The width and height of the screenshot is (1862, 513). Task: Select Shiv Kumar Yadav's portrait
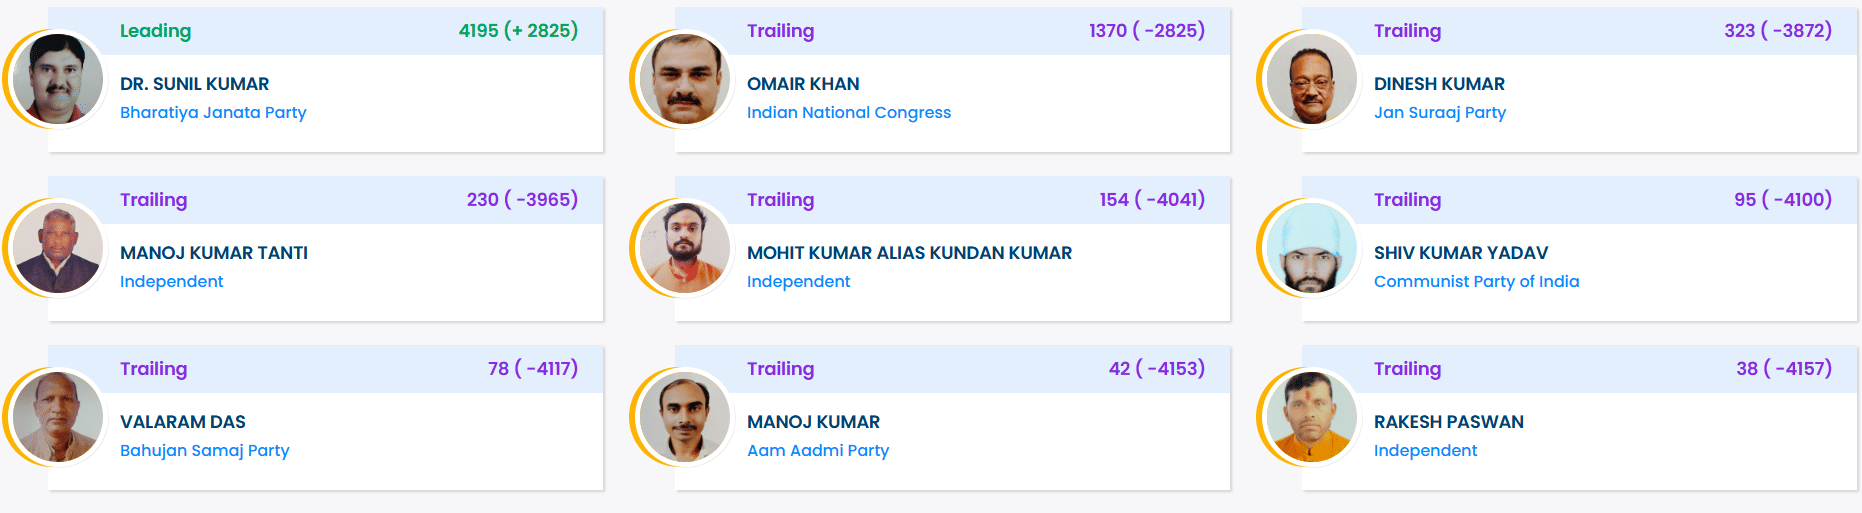click(1312, 248)
